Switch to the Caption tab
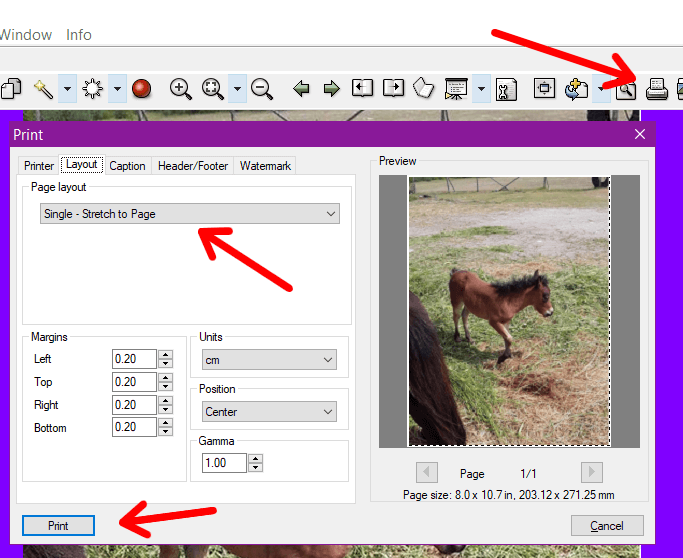This screenshot has width=683, height=558. [x=127, y=166]
